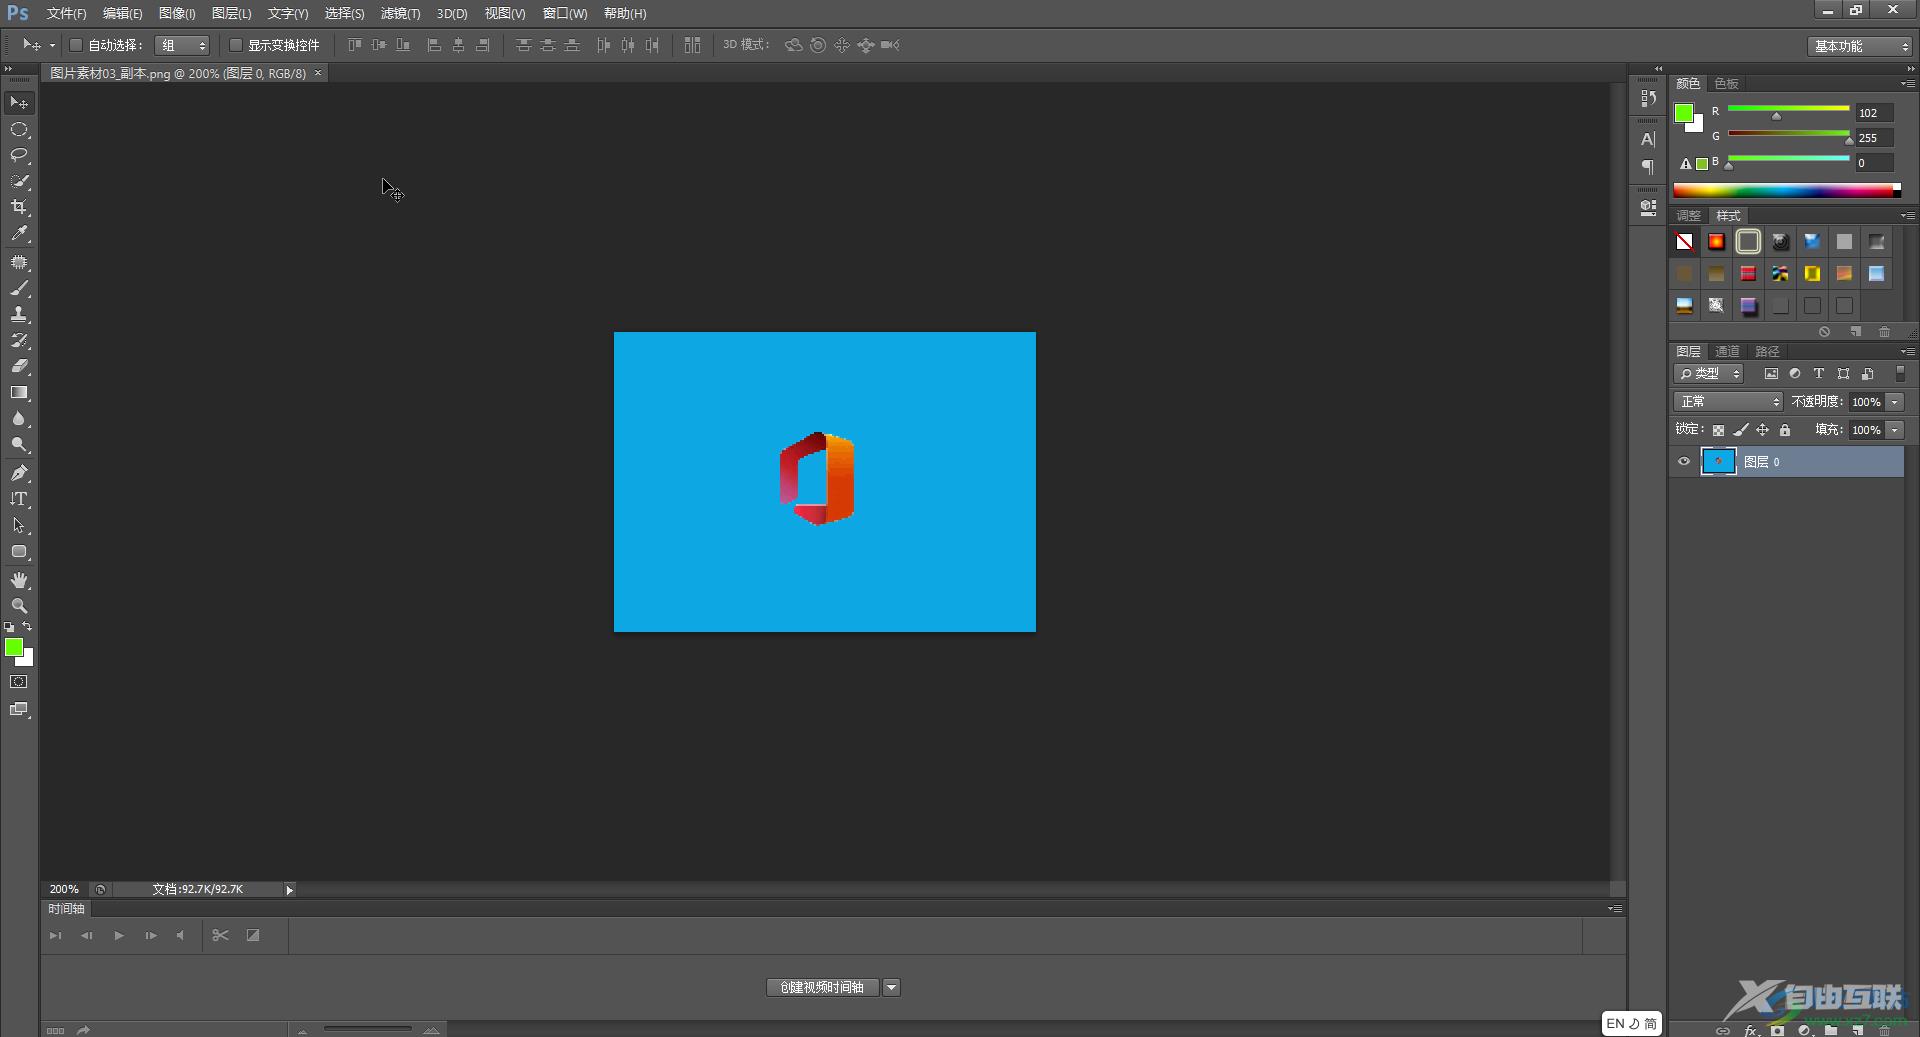The height and width of the screenshot is (1037, 1920).
Task: Select the Path Selection tool
Action: (19, 526)
